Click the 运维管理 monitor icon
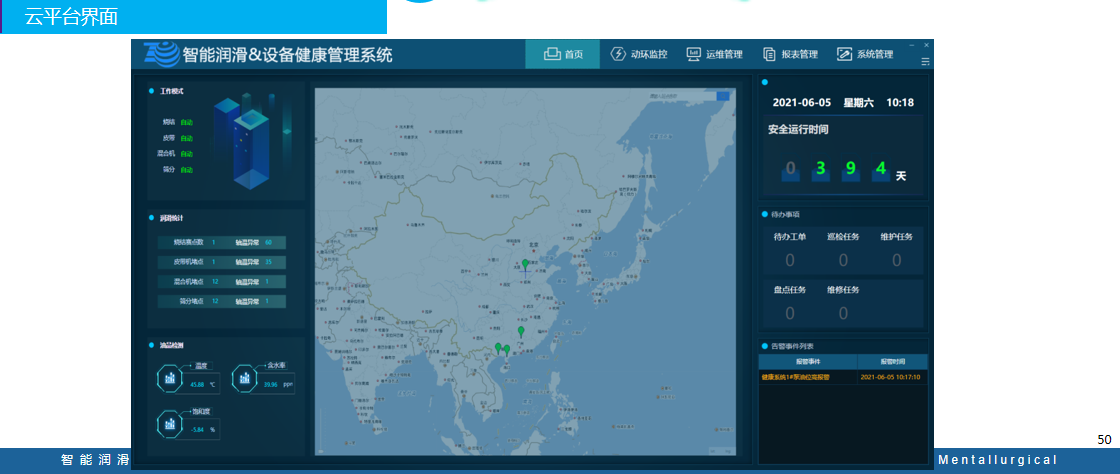The width and height of the screenshot is (1120, 474). tap(693, 54)
